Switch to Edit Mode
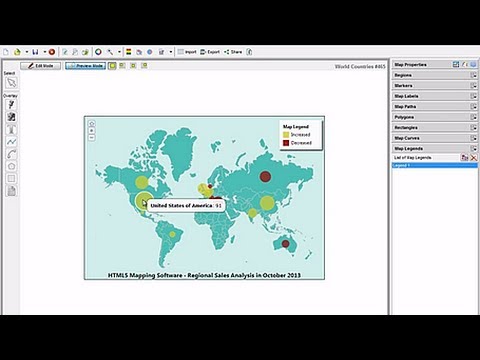The height and width of the screenshot is (360, 480). [41, 66]
